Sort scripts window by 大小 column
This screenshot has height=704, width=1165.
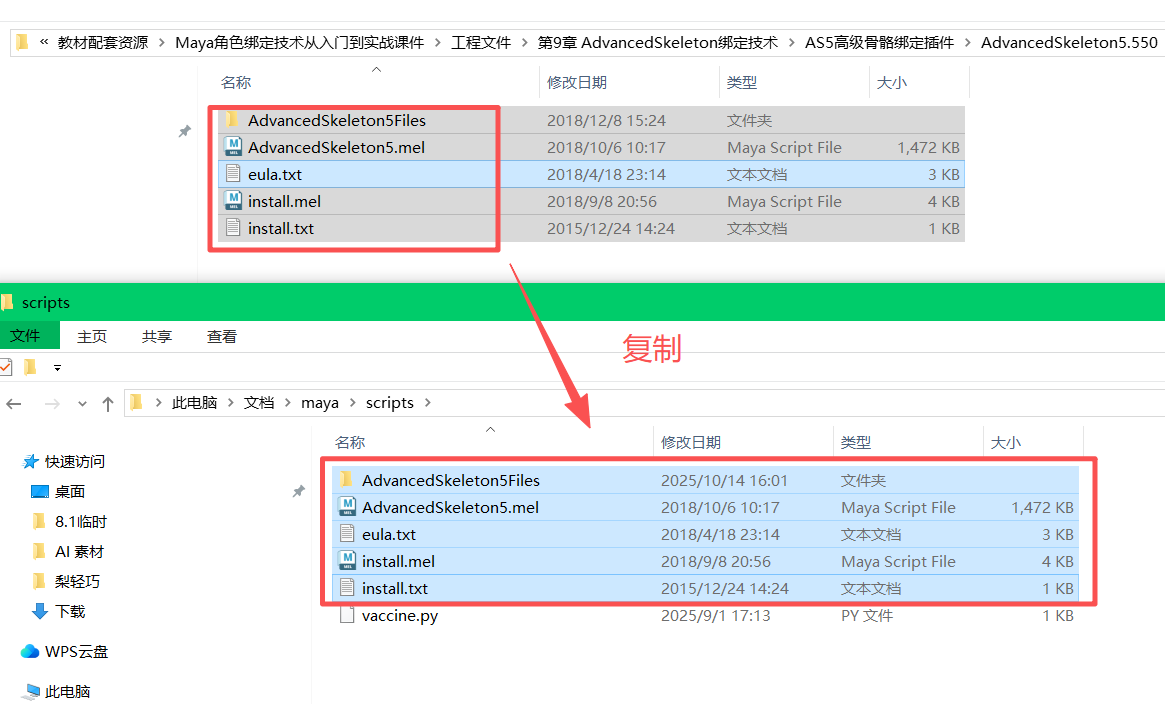point(1006,443)
